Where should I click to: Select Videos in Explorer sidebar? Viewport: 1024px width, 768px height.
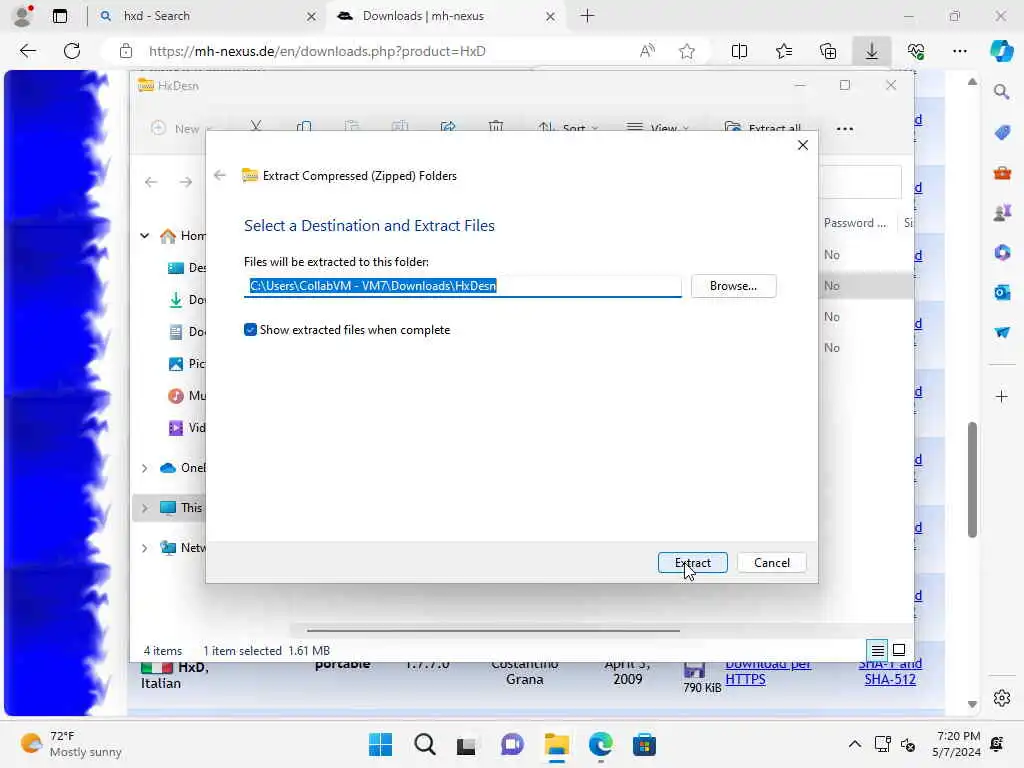(187, 428)
